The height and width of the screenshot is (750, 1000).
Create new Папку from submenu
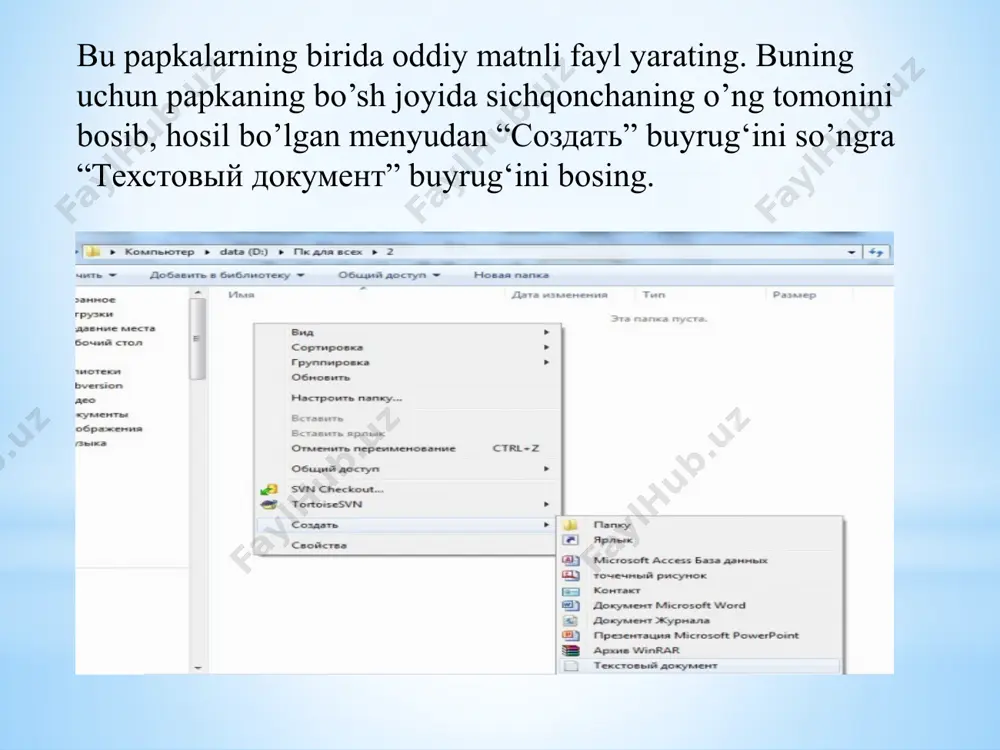[x=700, y=525]
